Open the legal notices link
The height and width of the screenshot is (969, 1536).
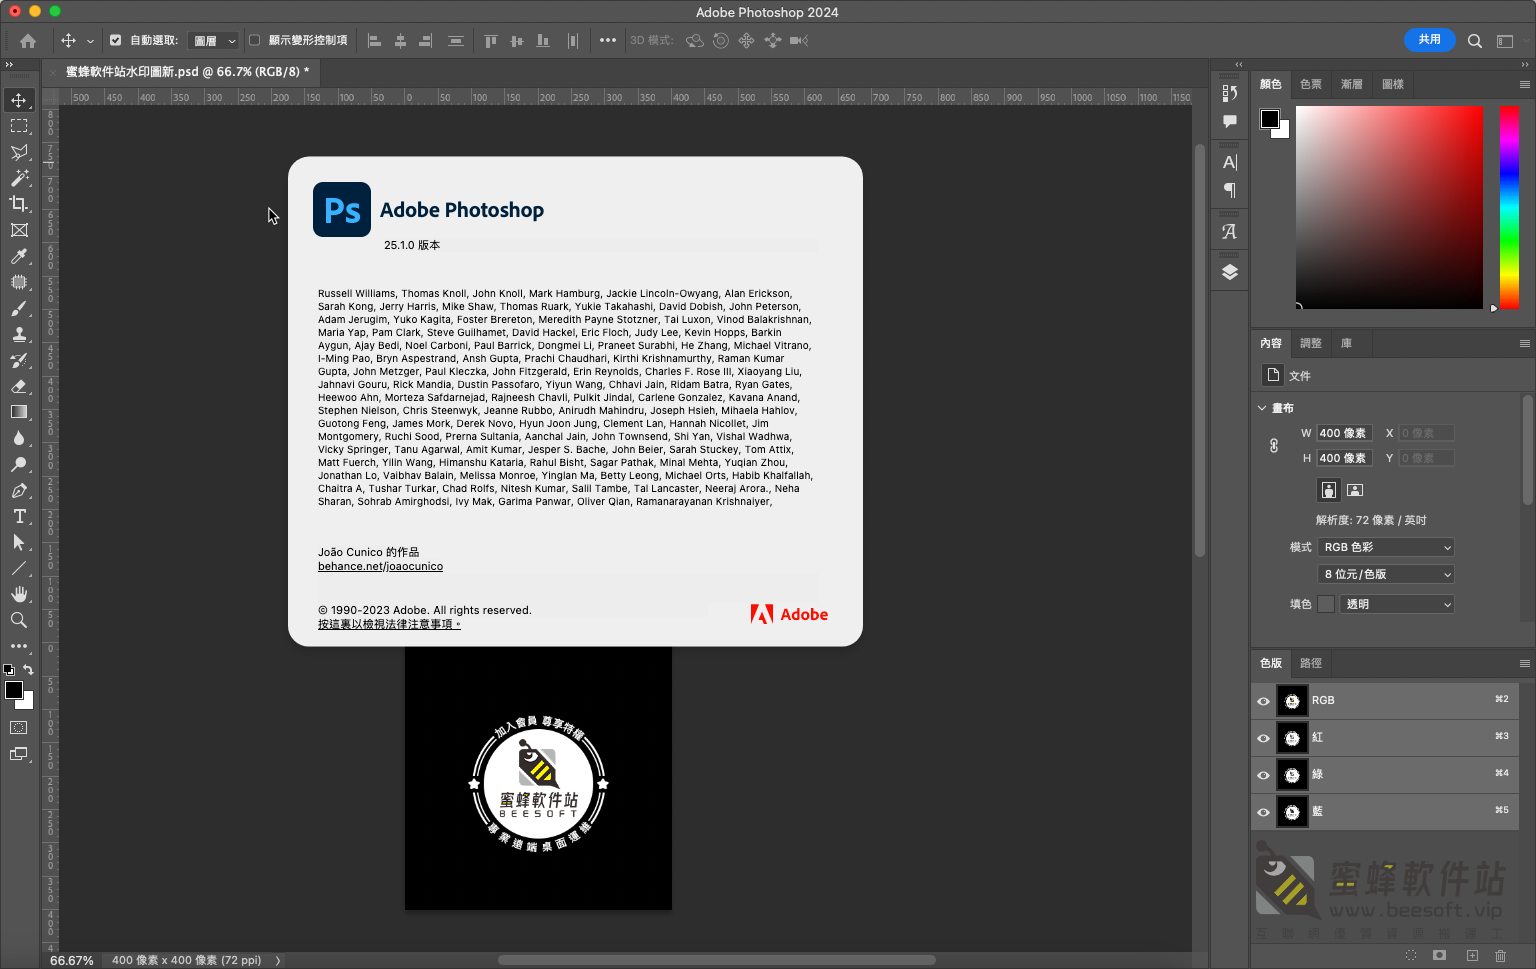pos(389,624)
